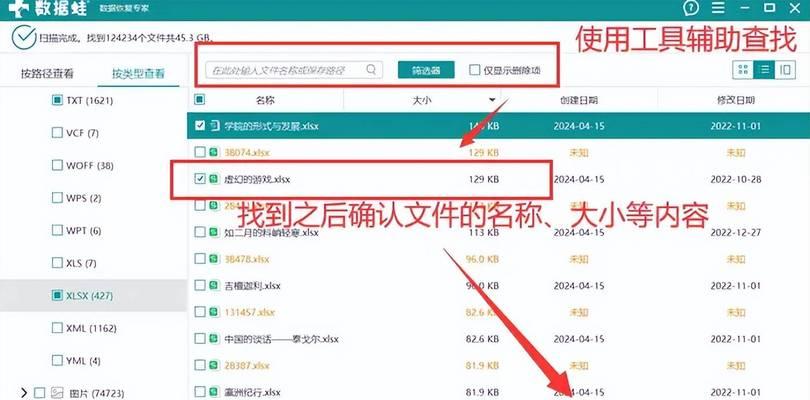Screen dimensions: 810x400
Task: Switch to 按路径查看 tab
Action: click(47, 73)
